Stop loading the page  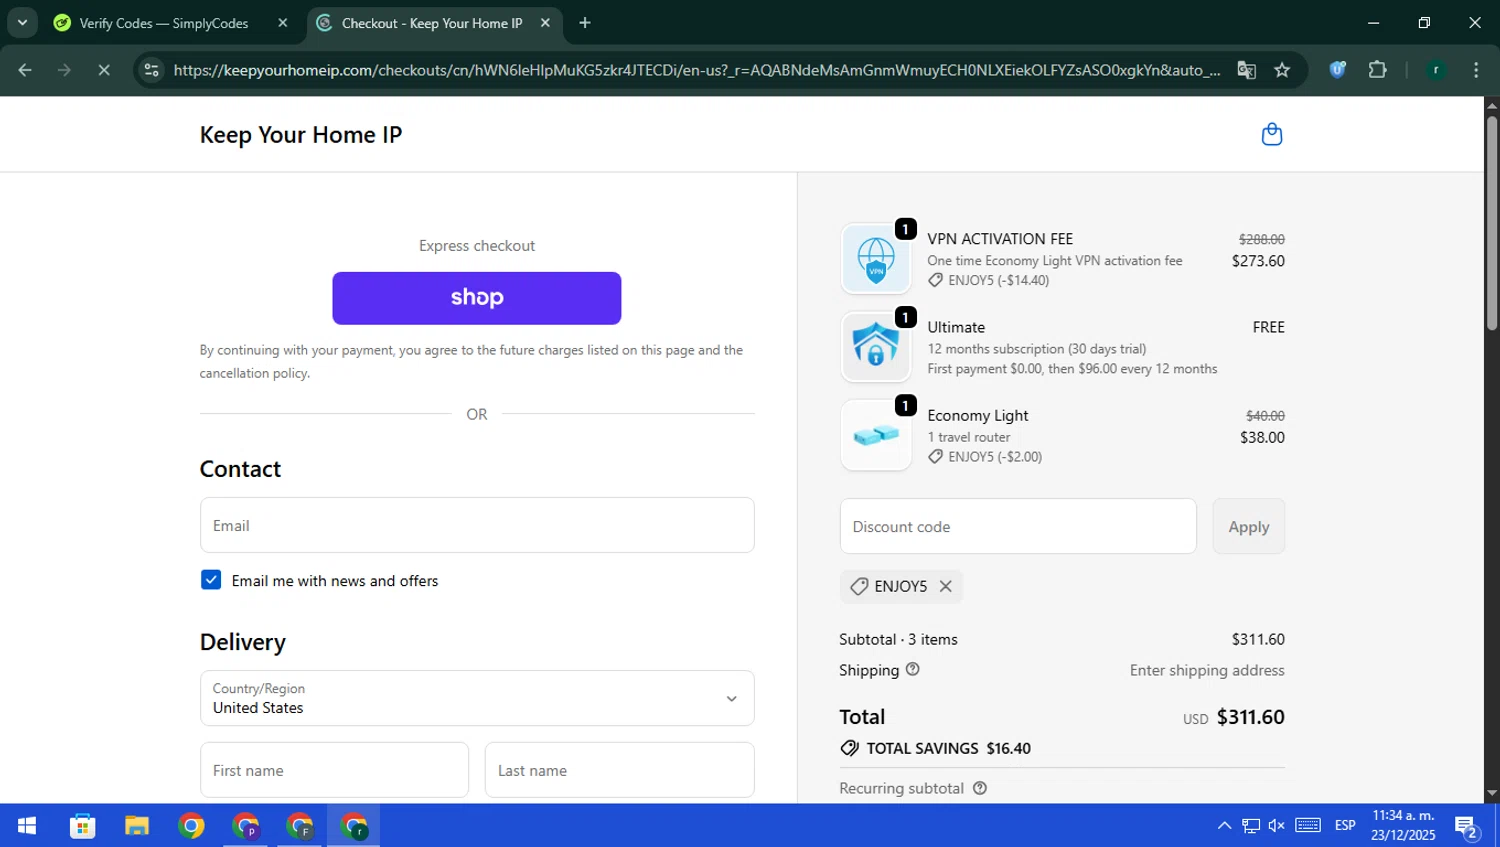coord(103,70)
